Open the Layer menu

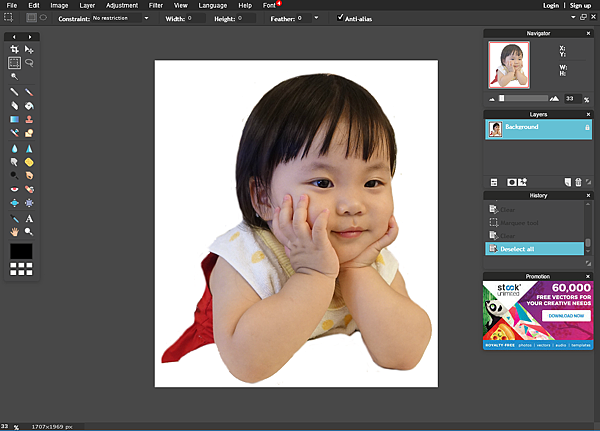click(x=87, y=5)
